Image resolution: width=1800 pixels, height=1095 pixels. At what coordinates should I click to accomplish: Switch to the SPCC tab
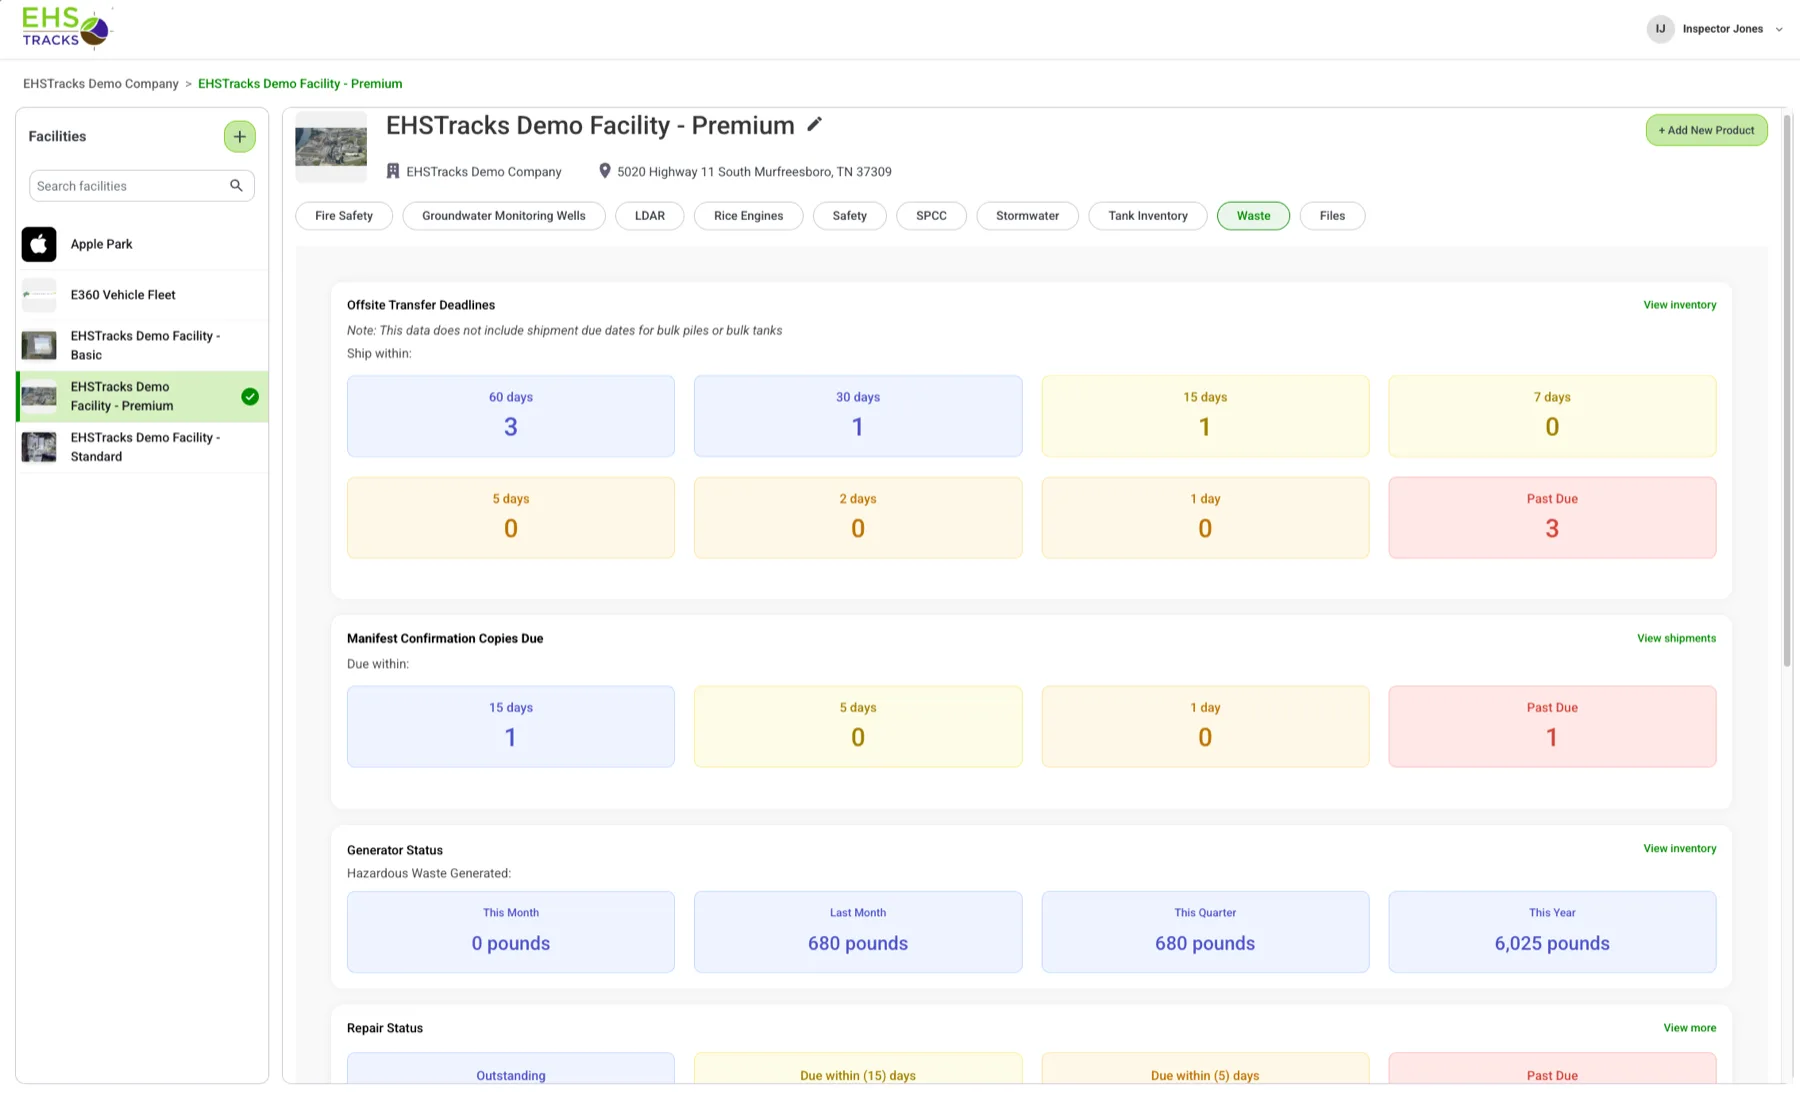[x=931, y=216]
